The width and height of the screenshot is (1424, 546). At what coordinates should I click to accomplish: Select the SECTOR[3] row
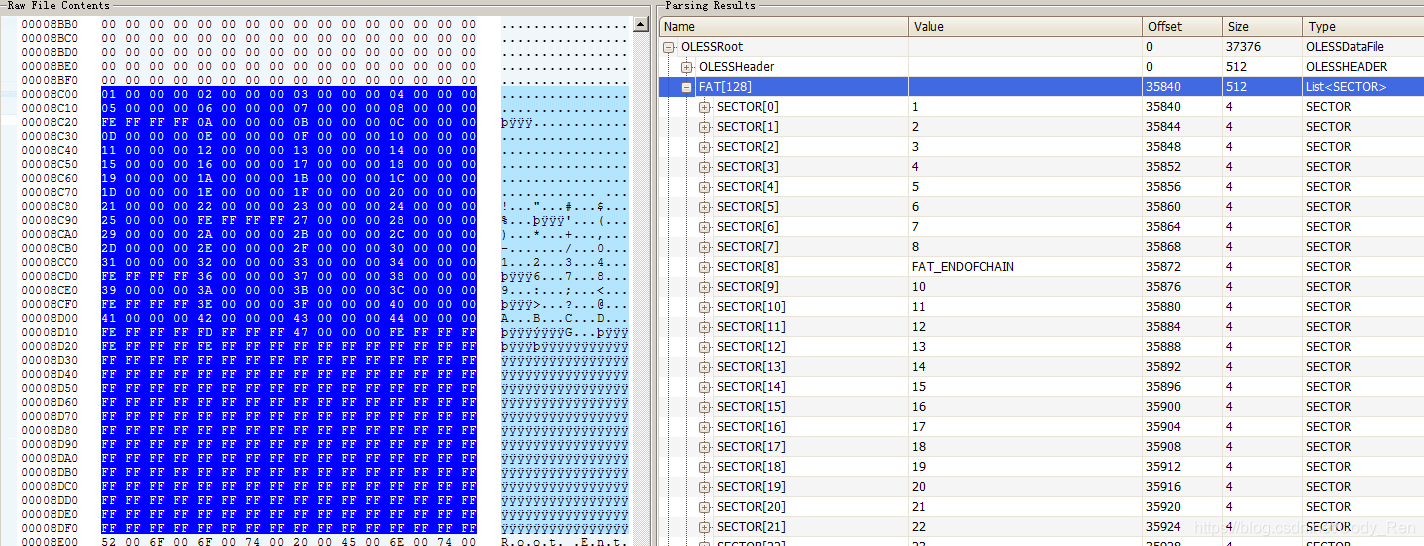tap(1042, 167)
